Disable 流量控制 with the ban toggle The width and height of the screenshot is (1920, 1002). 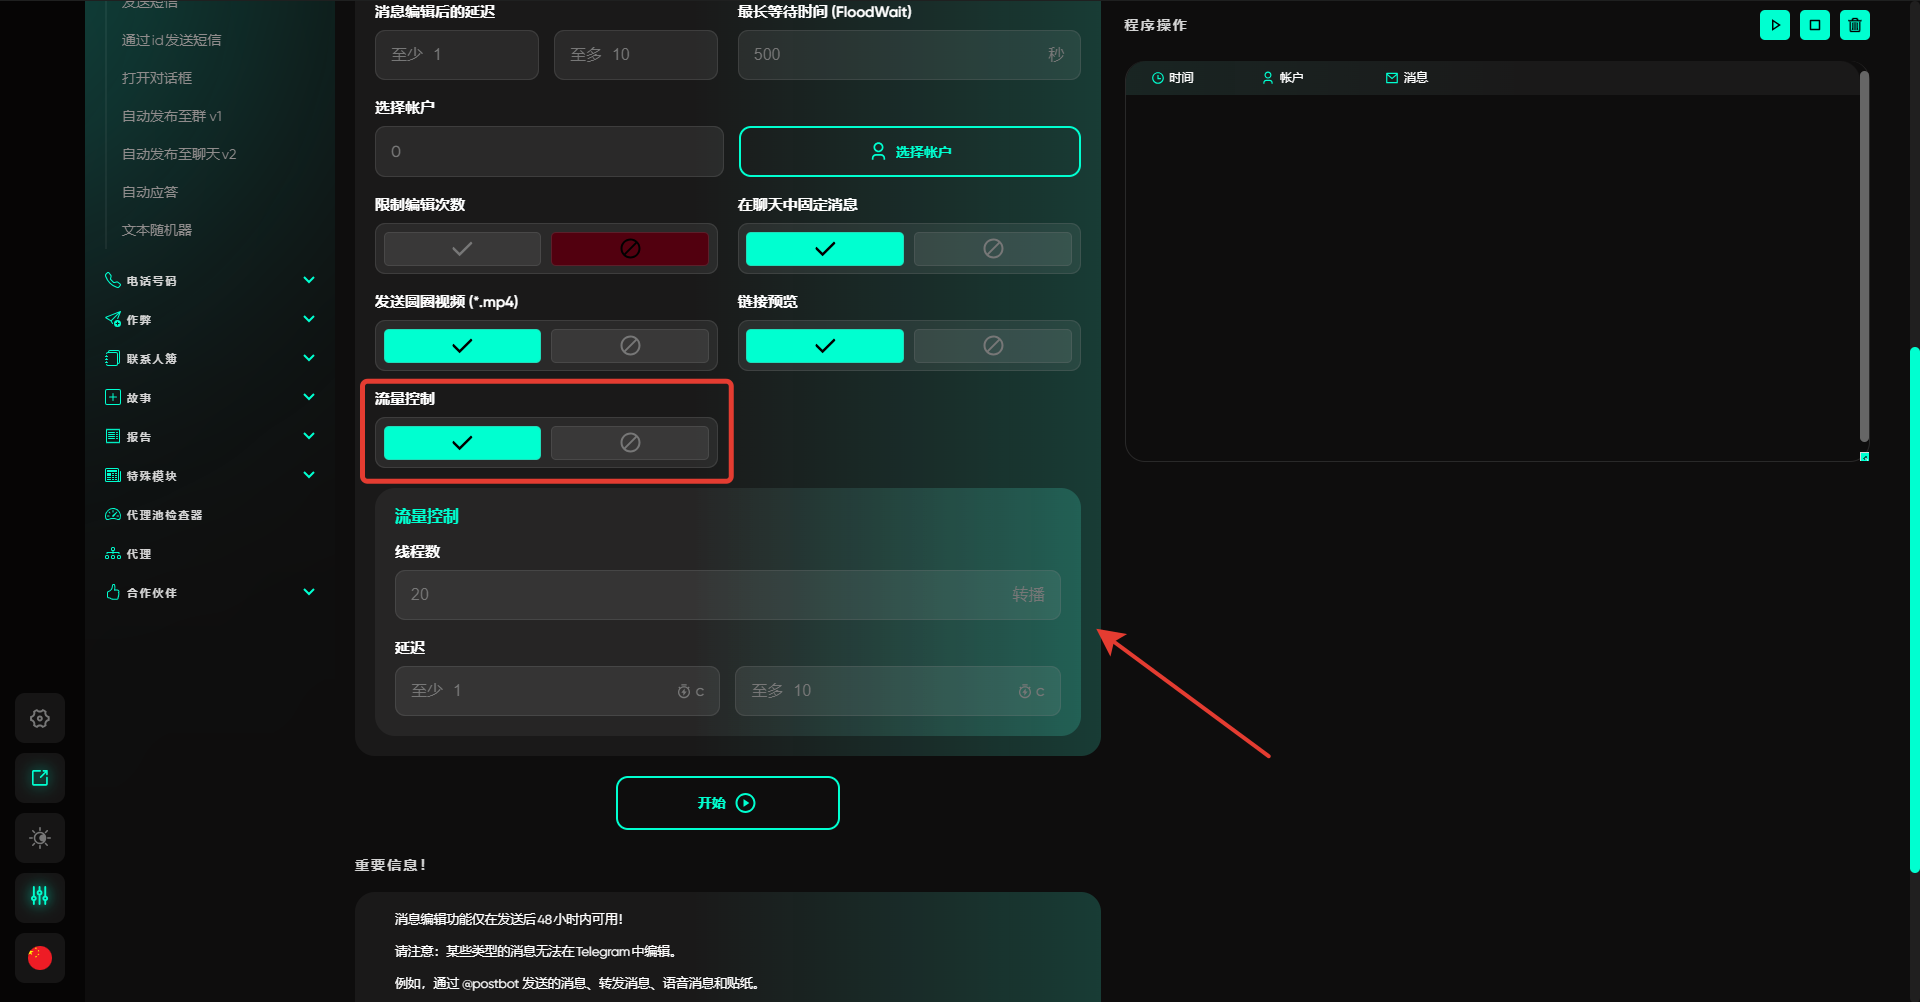pos(629,443)
